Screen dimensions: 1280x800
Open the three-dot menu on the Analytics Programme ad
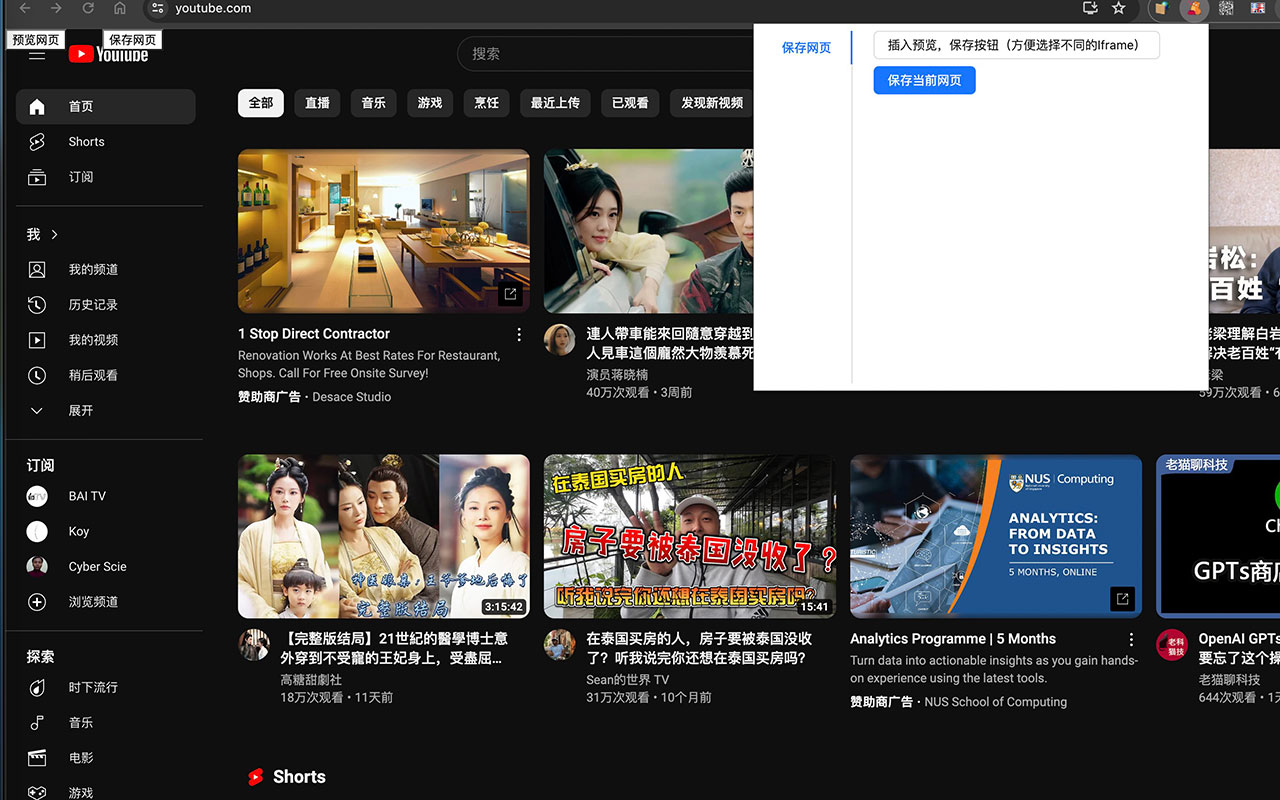pos(1131,638)
